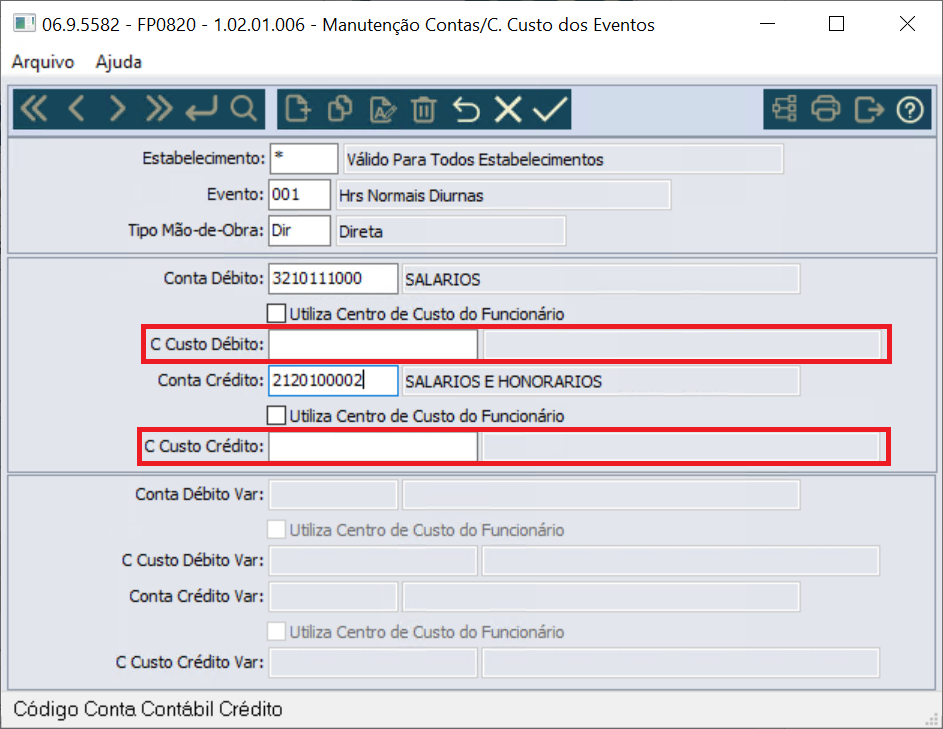943x729 pixels.
Task: Check Utiliza Centro de Custo under Conta Crédito
Action: point(277,416)
